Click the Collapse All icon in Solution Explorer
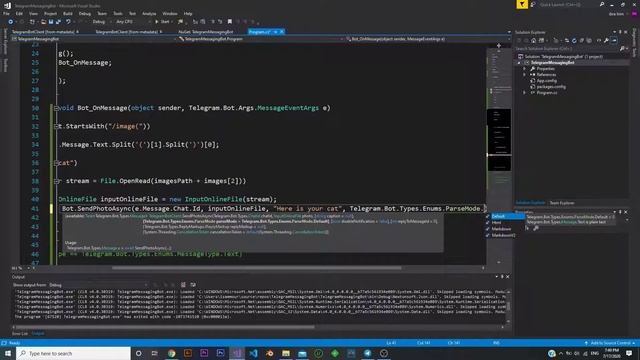 click(582, 40)
